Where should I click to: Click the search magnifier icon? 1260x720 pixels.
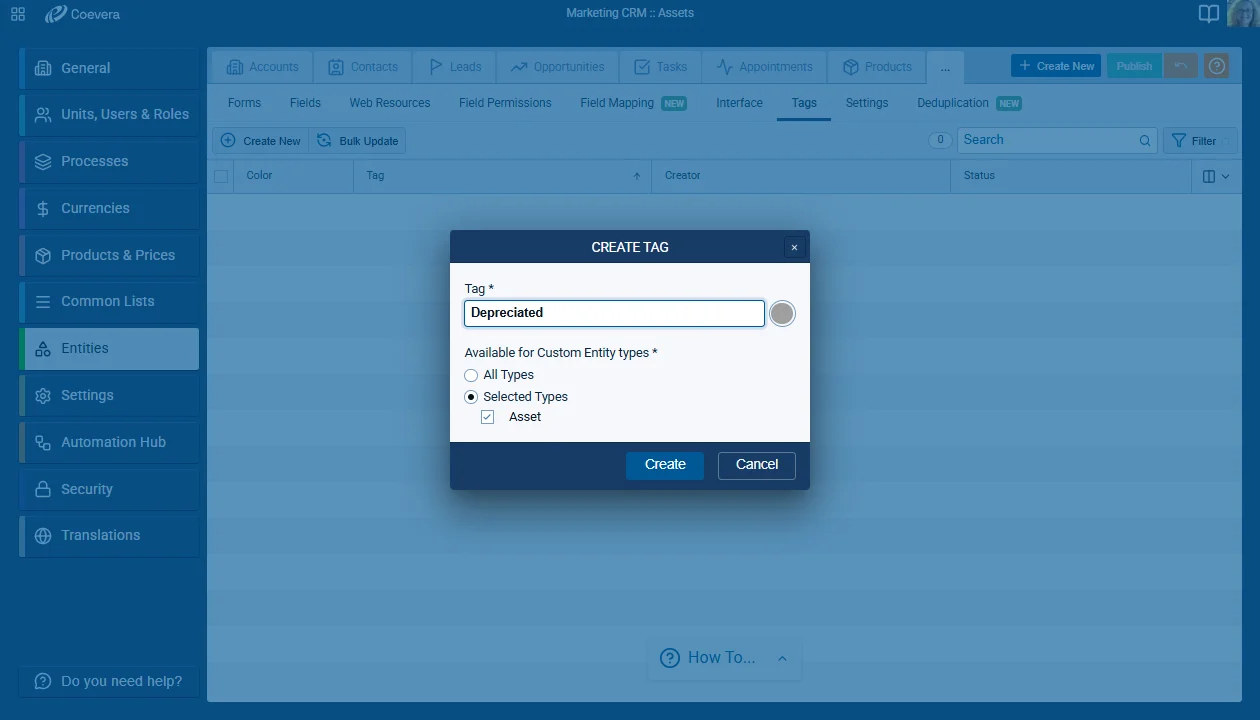coord(1145,141)
